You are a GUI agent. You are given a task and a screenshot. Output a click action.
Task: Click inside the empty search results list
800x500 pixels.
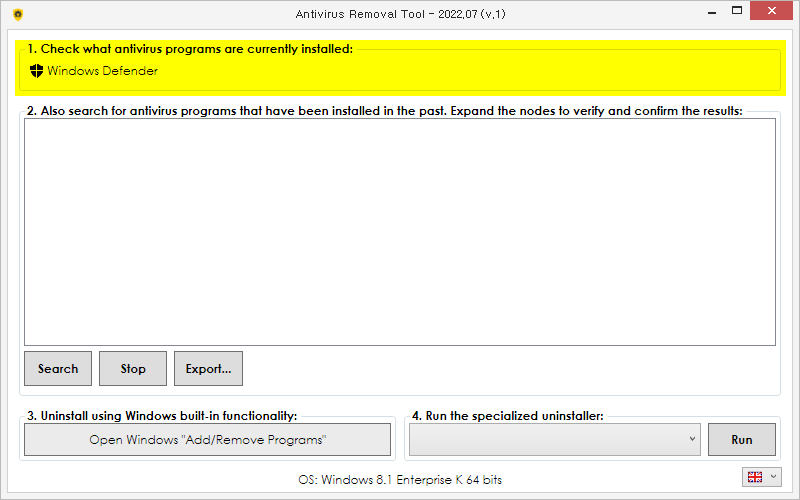click(x=399, y=232)
